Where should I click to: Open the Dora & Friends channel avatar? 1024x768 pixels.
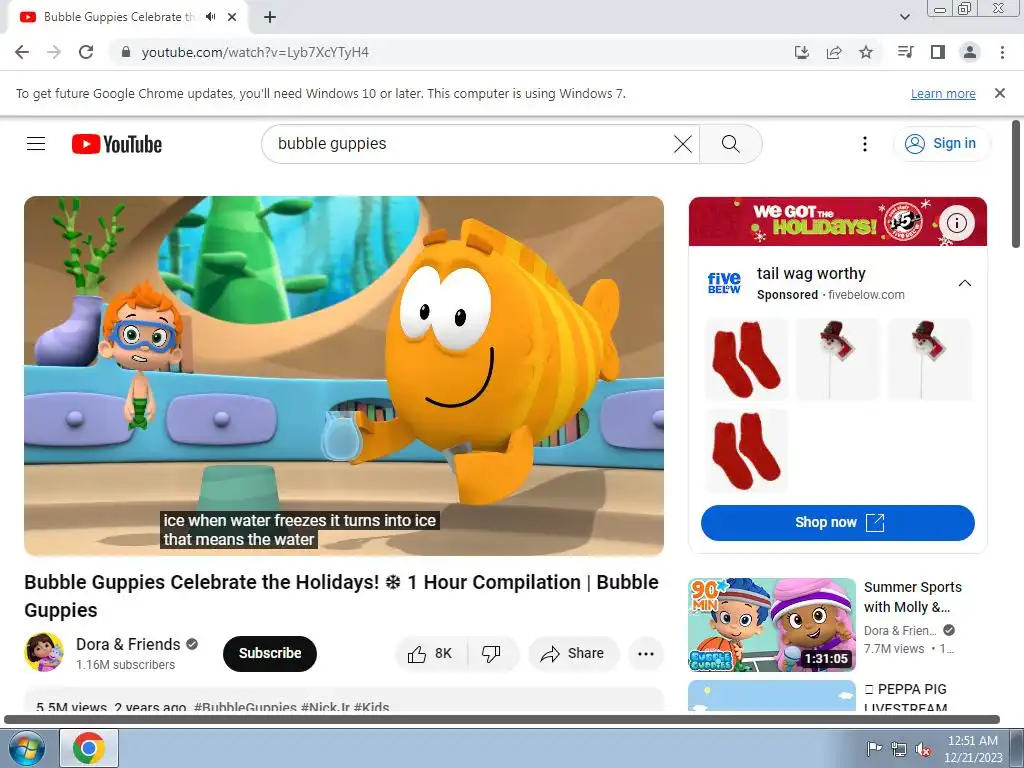tap(44, 652)
